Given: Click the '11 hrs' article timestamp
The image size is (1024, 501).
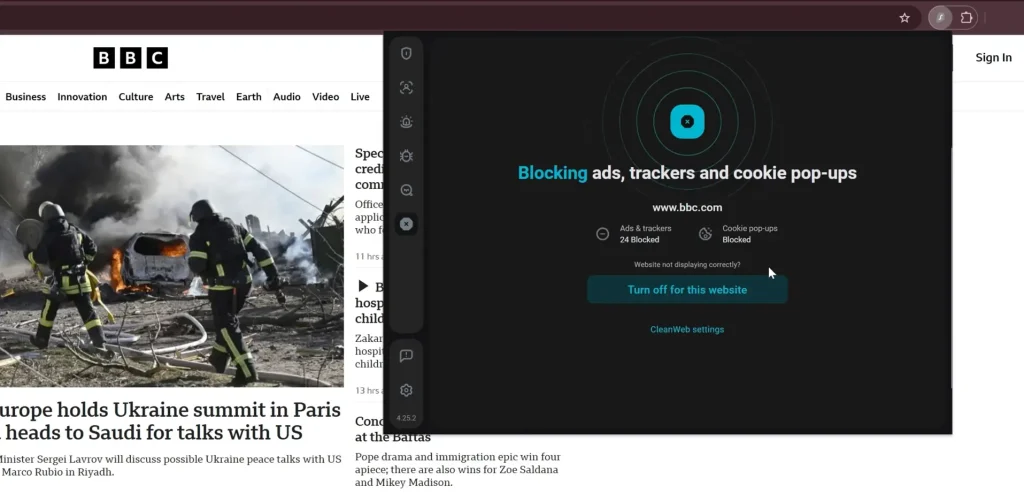Looking at the screenshot, I should [368, 257].
